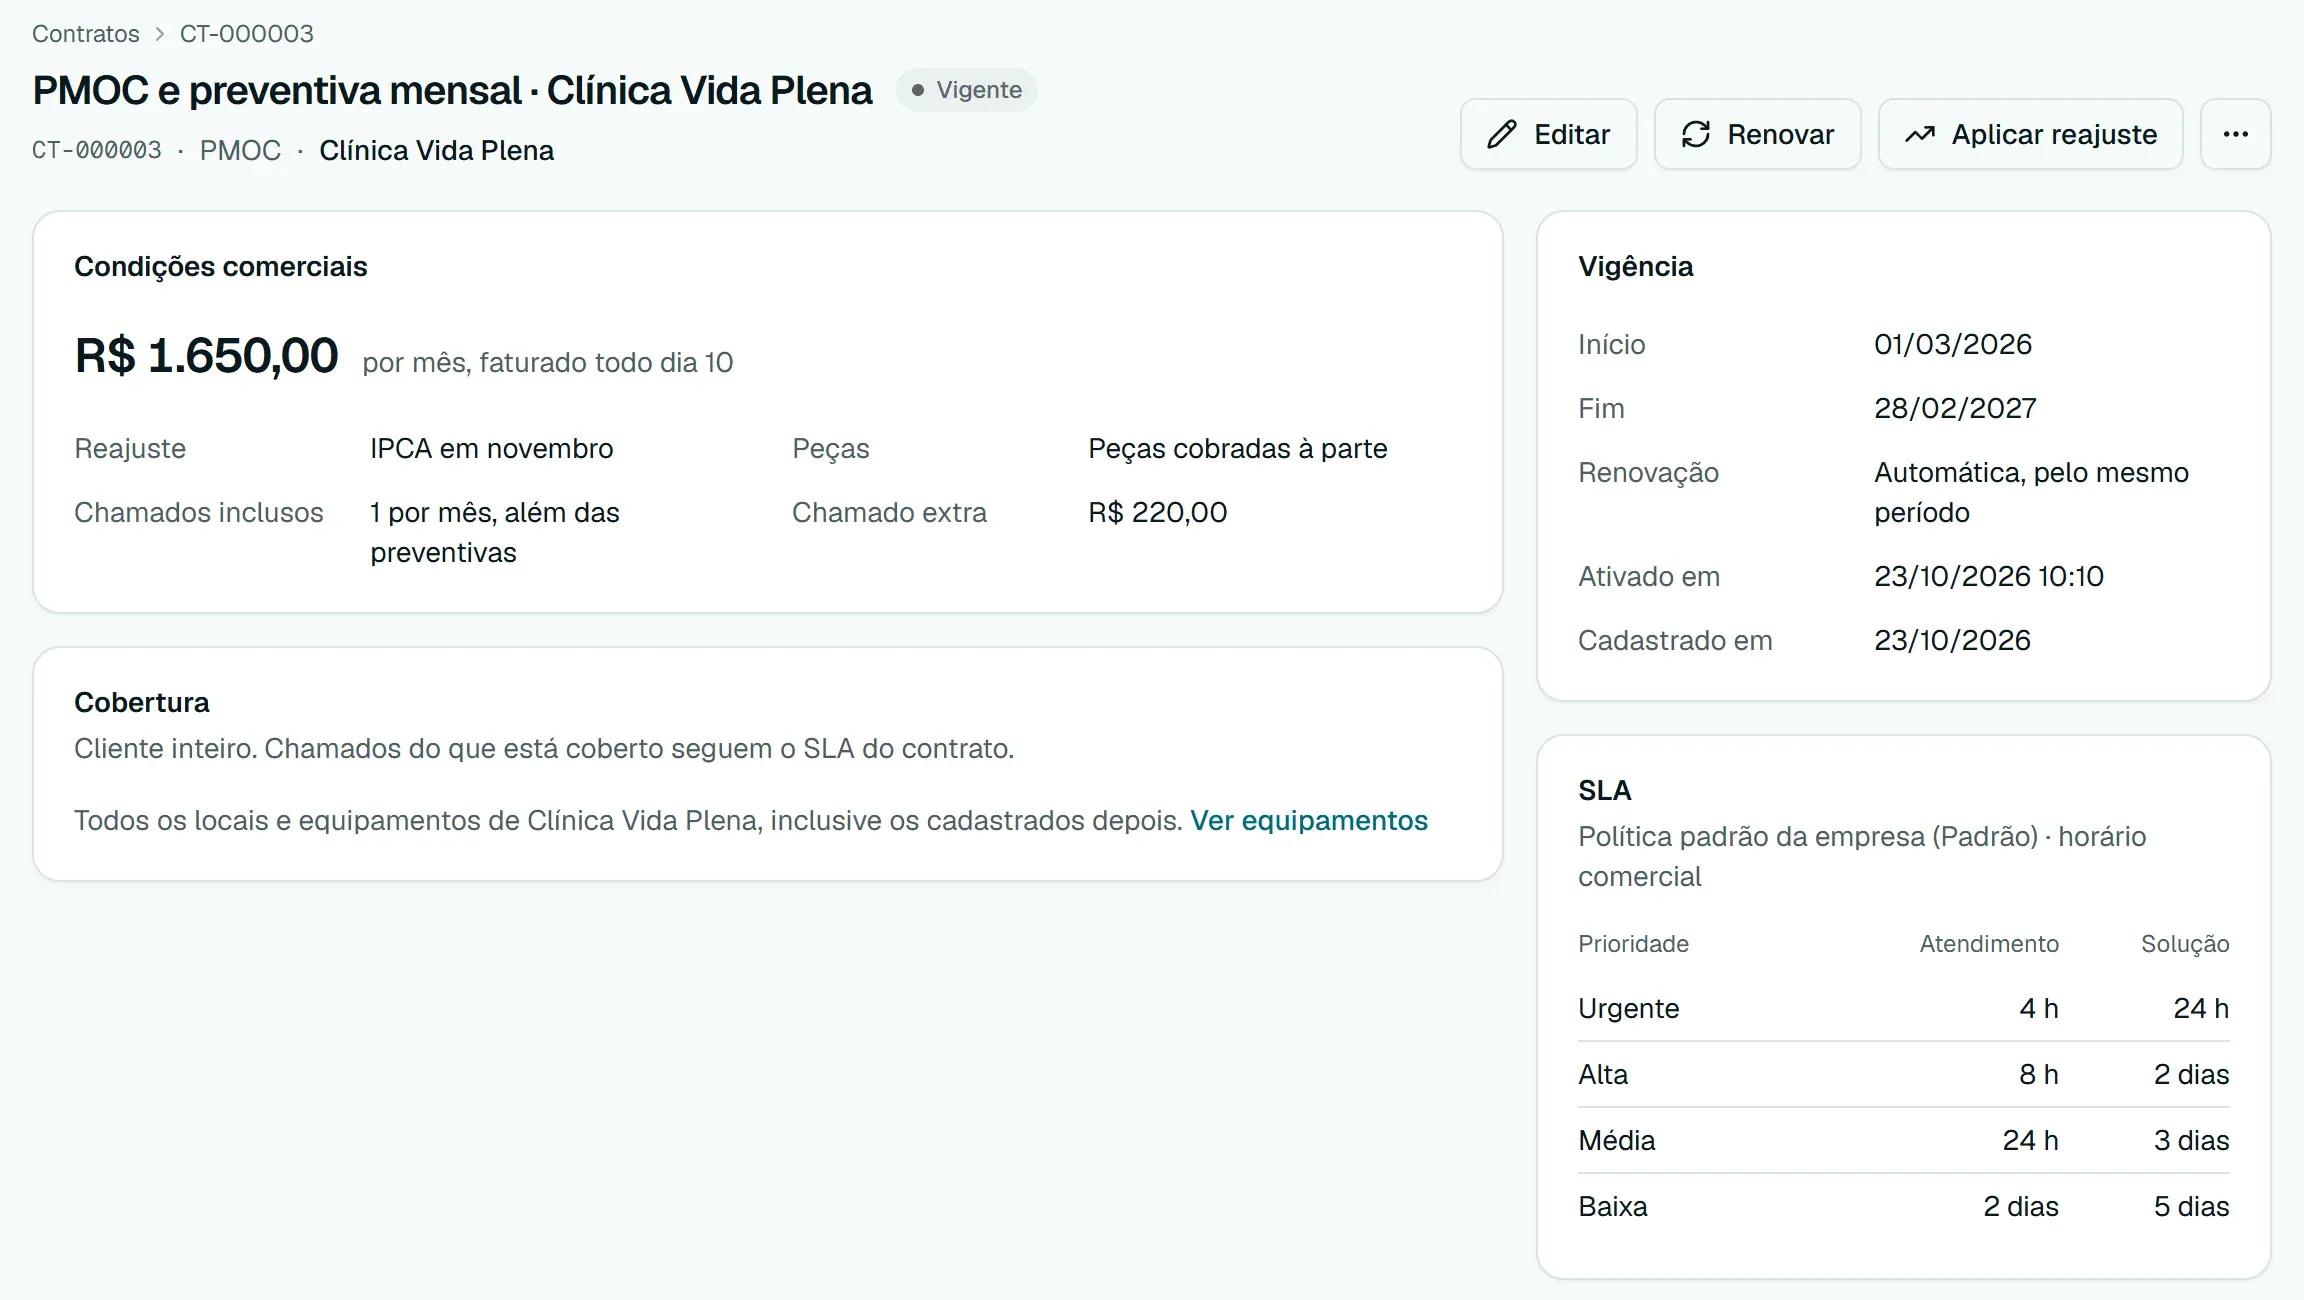The width and height of the screenshot is (2304, 1300).
Task: Click the Solução column header
Action: click(x=2185, y=944)
